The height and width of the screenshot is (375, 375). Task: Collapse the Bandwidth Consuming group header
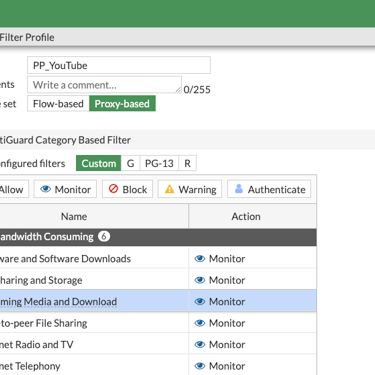point(158,237)
